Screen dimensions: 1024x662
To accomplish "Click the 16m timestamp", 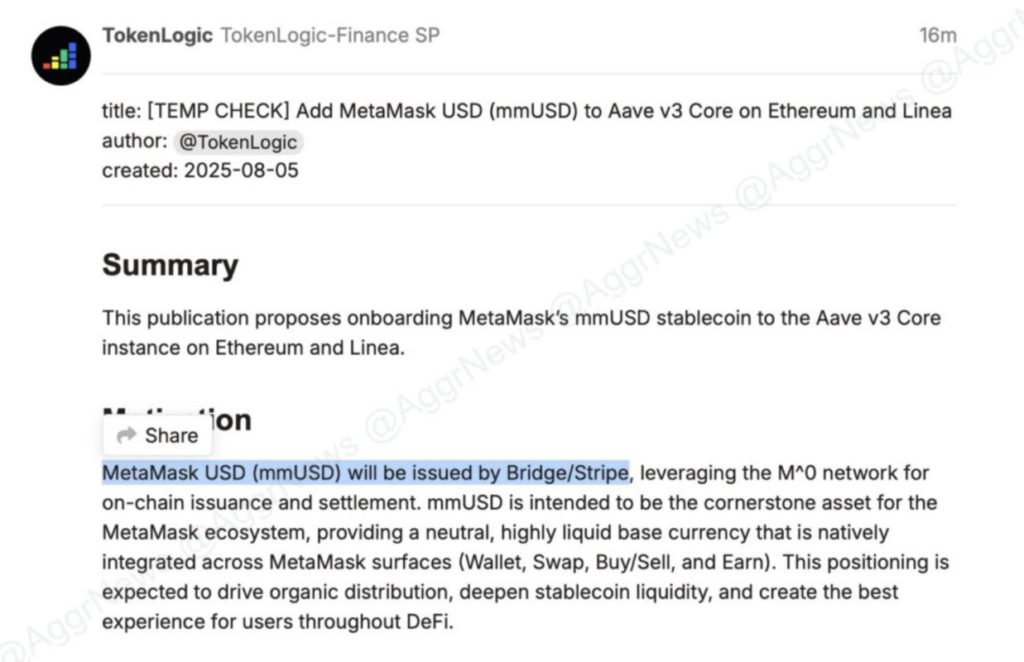I will click(938, 33).
